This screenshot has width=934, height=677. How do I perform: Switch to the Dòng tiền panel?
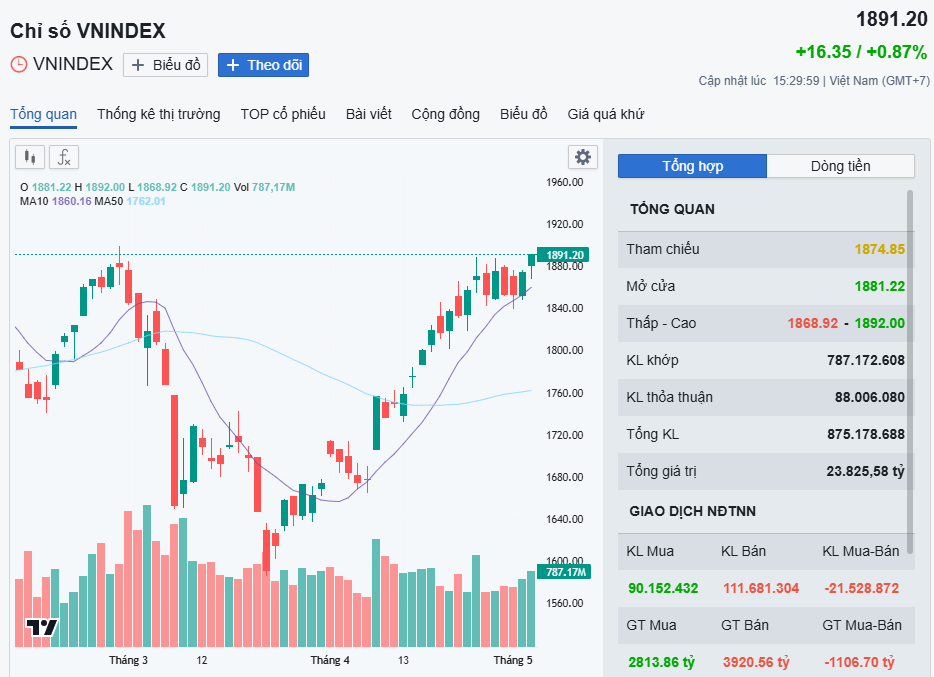point(840,166)
